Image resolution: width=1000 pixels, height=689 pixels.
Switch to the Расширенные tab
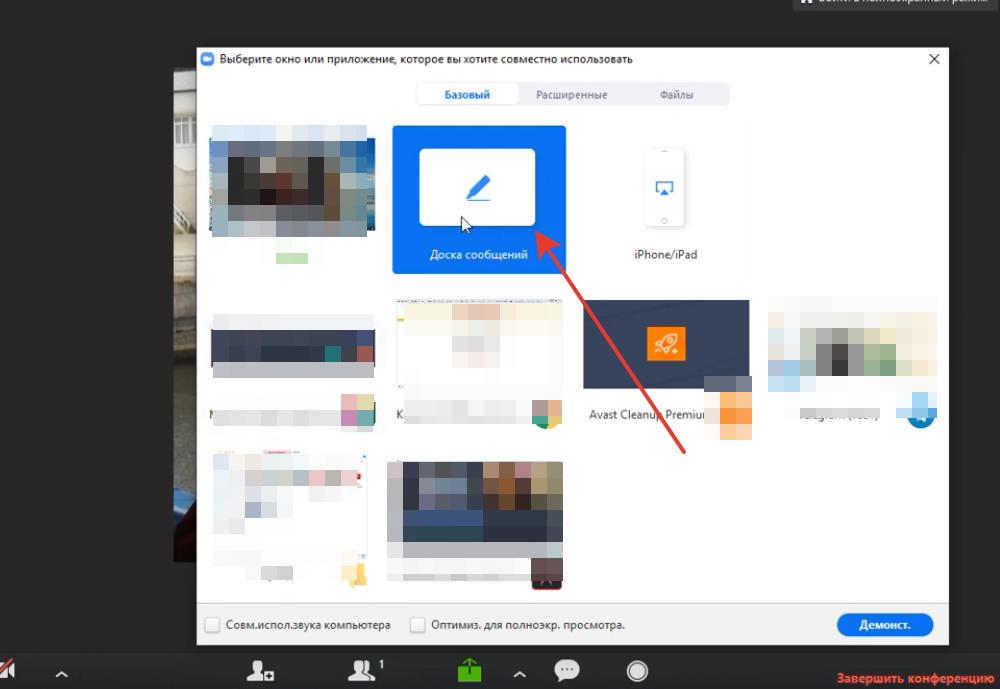coord(571,95)
